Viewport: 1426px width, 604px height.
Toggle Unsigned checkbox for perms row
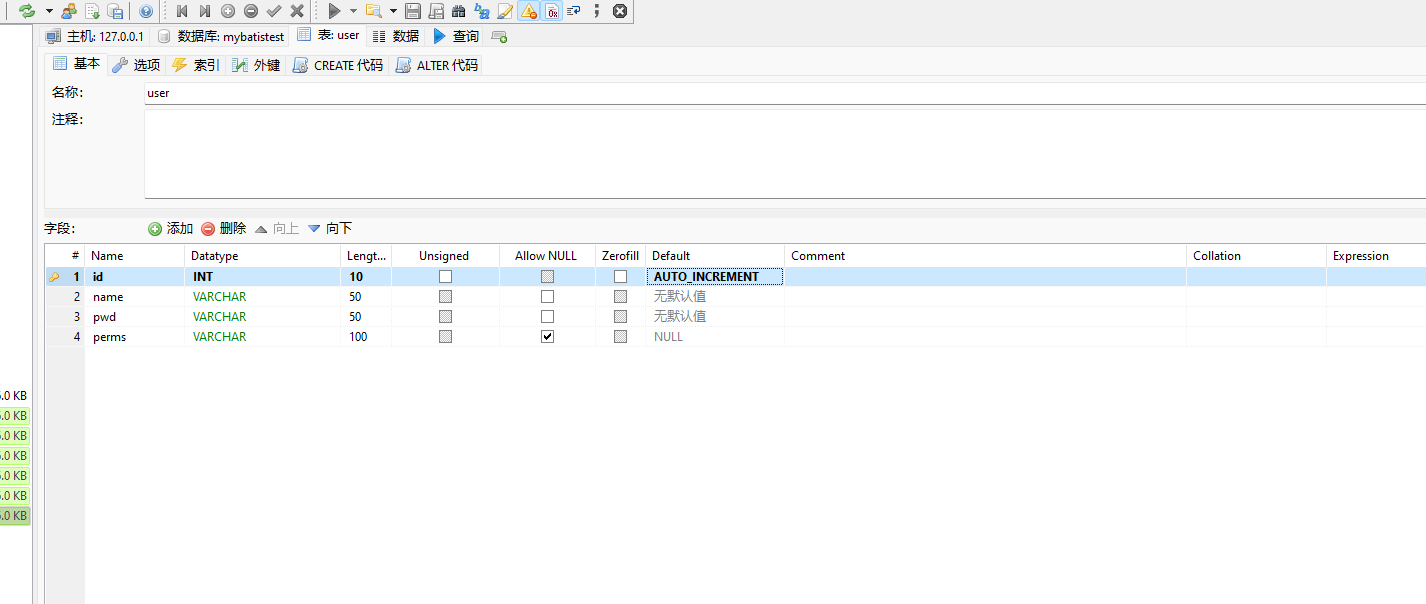click(446, 336)
